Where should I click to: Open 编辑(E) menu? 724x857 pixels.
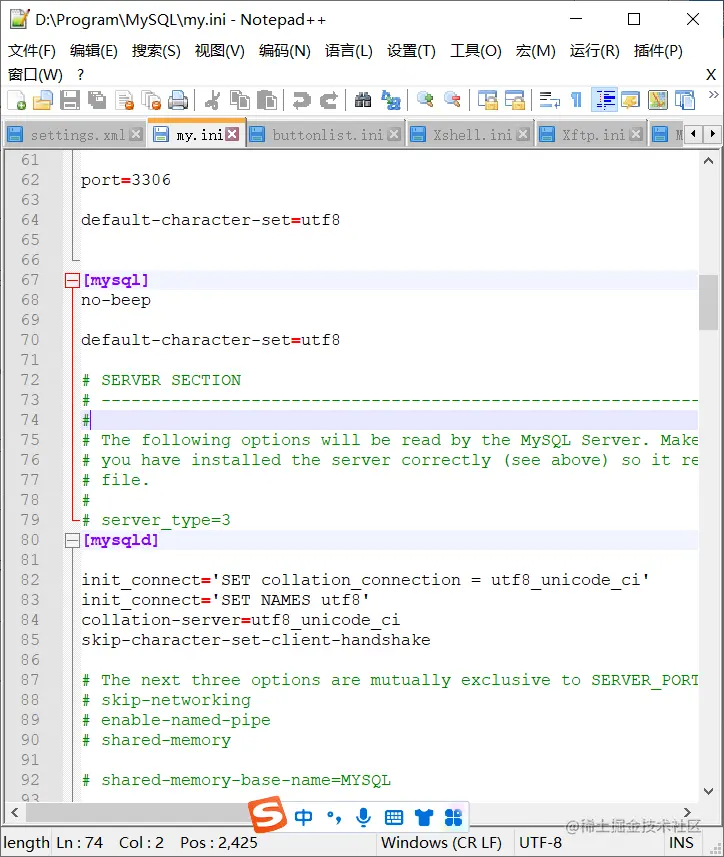pyautogui.click(x=94, y=51)
